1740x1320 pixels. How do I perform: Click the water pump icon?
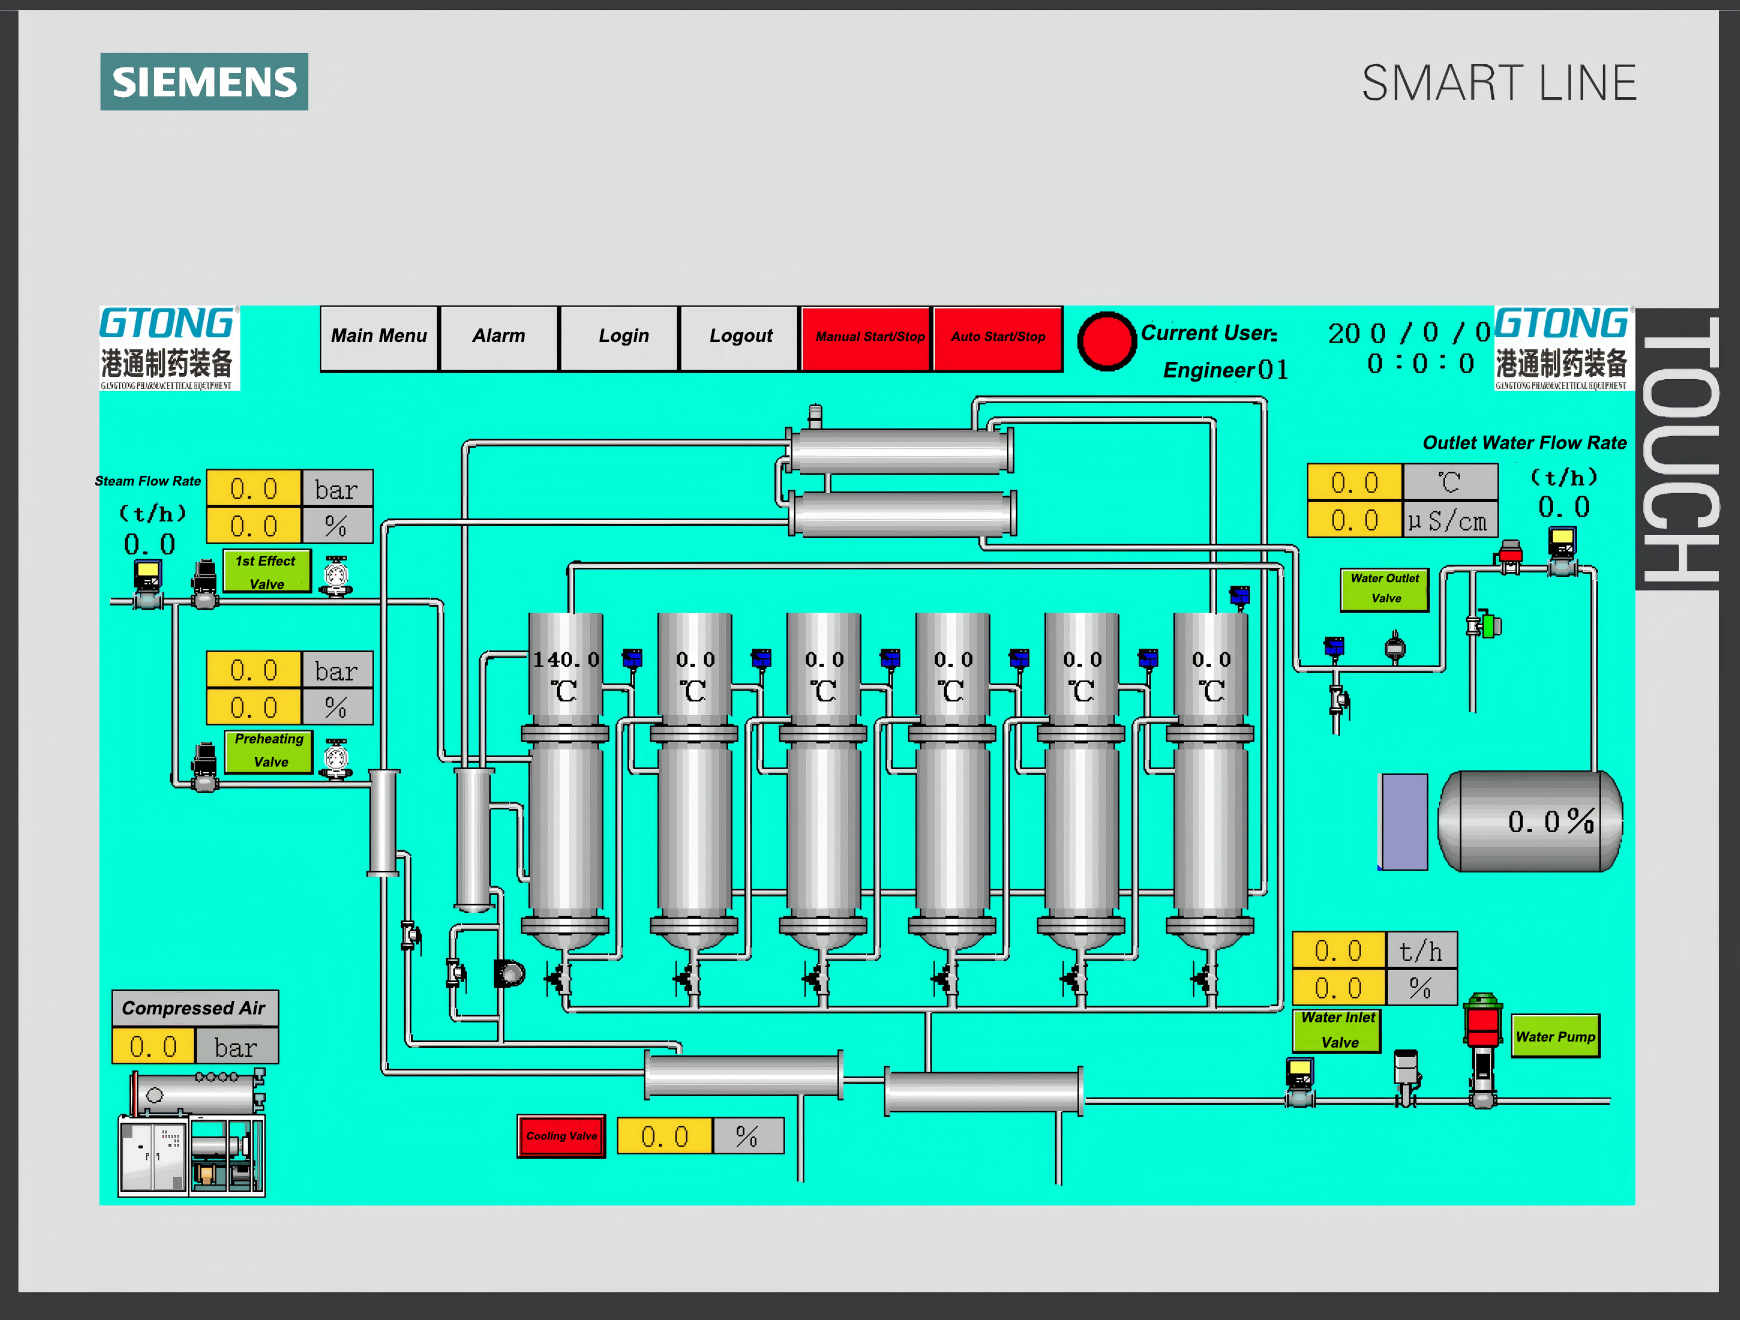[1483, 1050]
